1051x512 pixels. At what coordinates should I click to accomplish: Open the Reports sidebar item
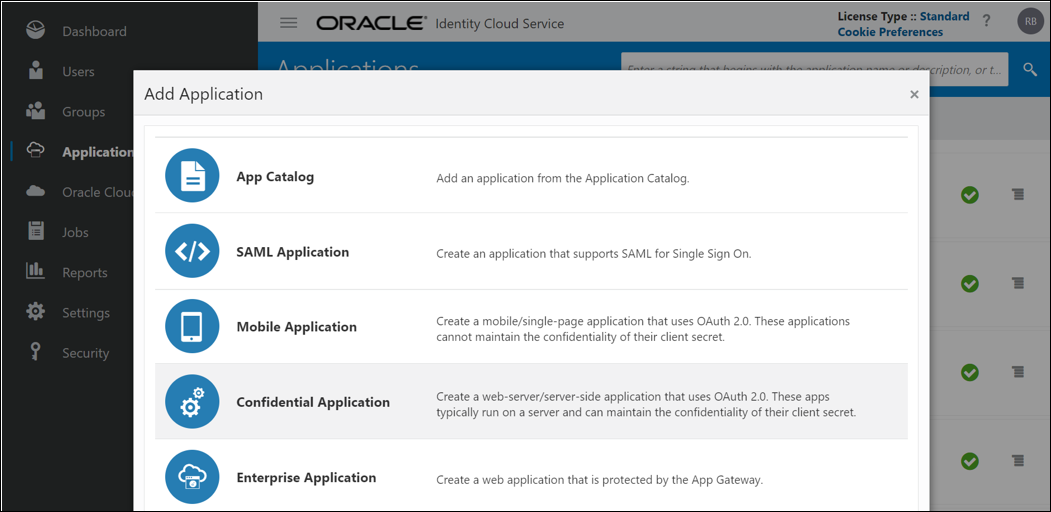click(84, 272)
